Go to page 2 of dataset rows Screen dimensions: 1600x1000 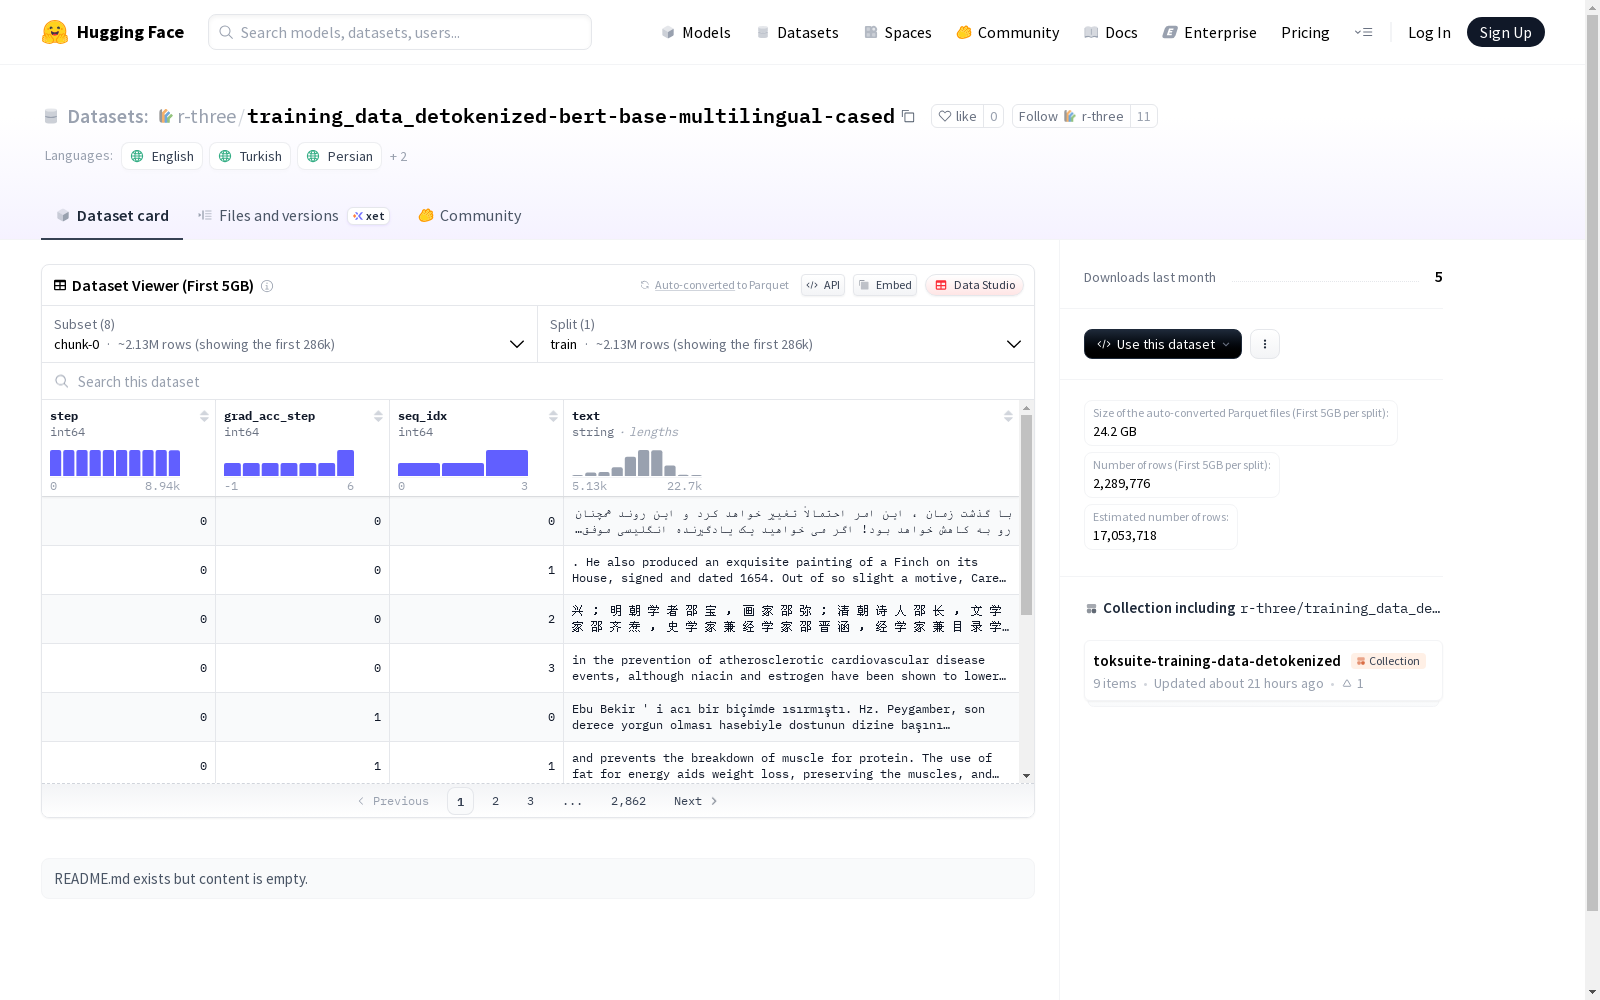(495, 801)
